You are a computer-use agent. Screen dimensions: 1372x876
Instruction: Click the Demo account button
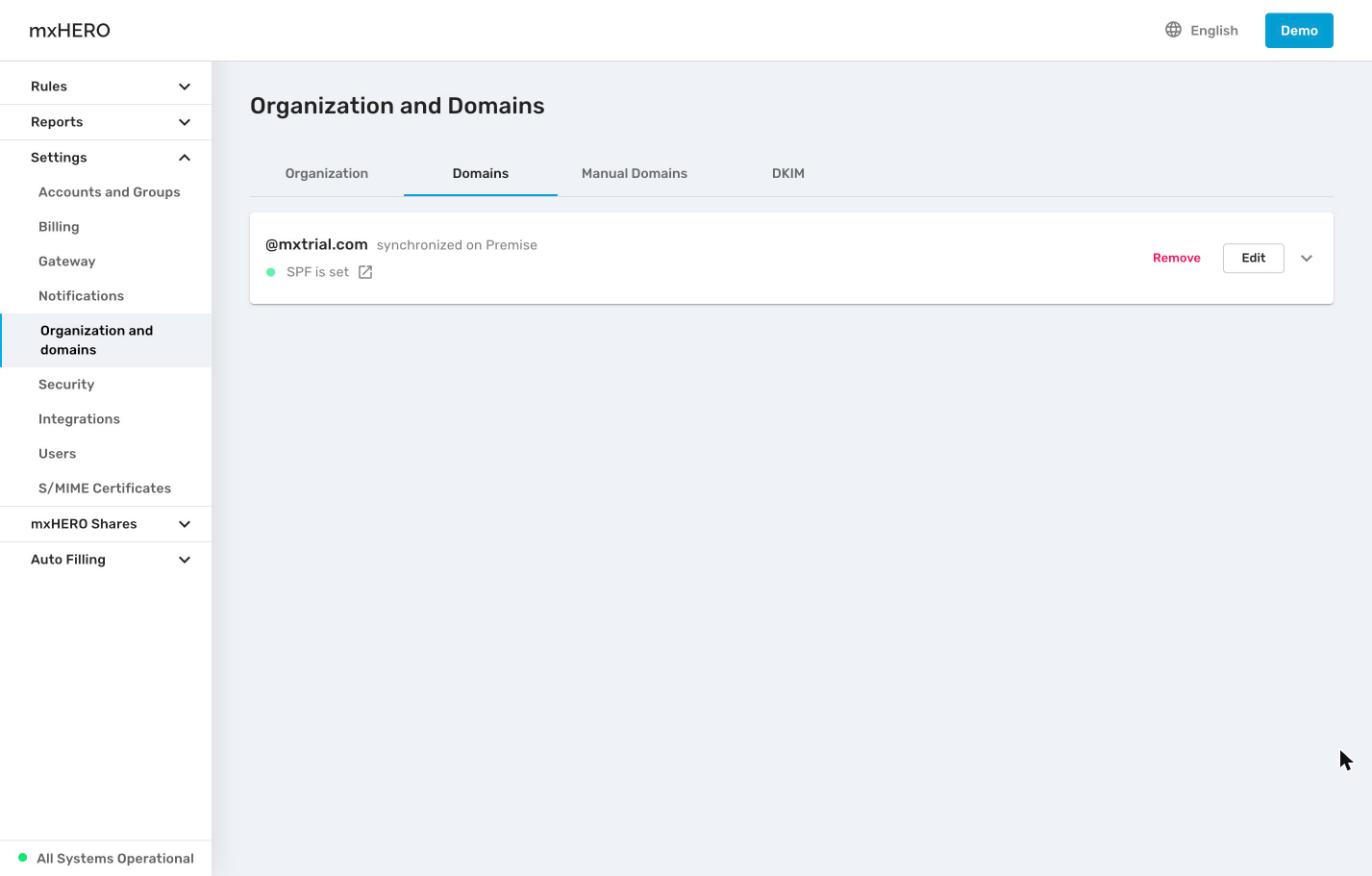point(1299,30)
